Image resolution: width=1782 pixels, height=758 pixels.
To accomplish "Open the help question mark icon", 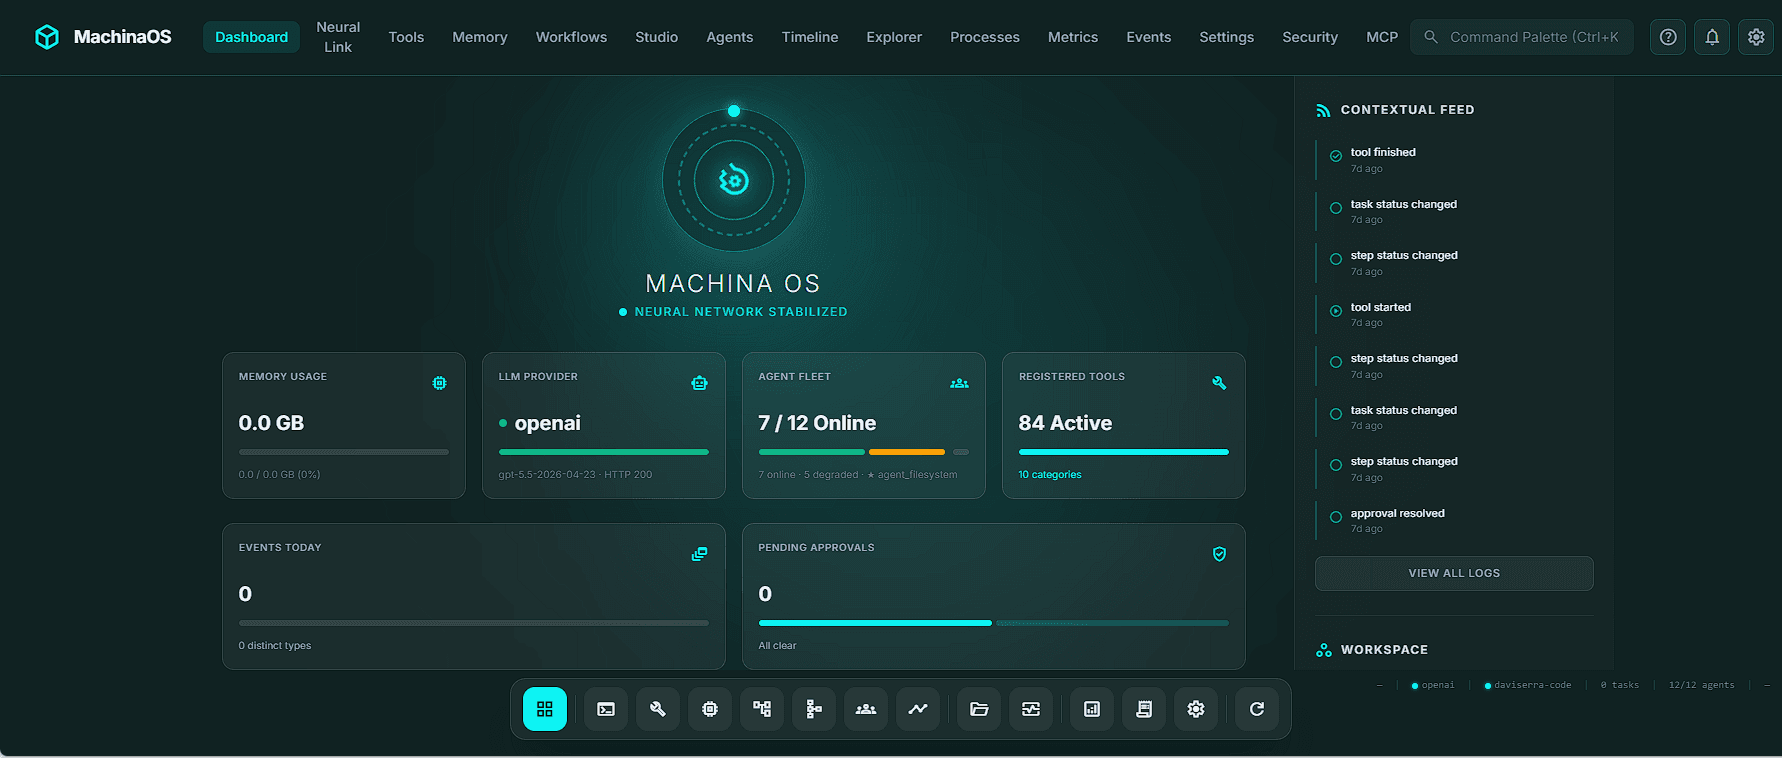I will [x=1668, y=37].
